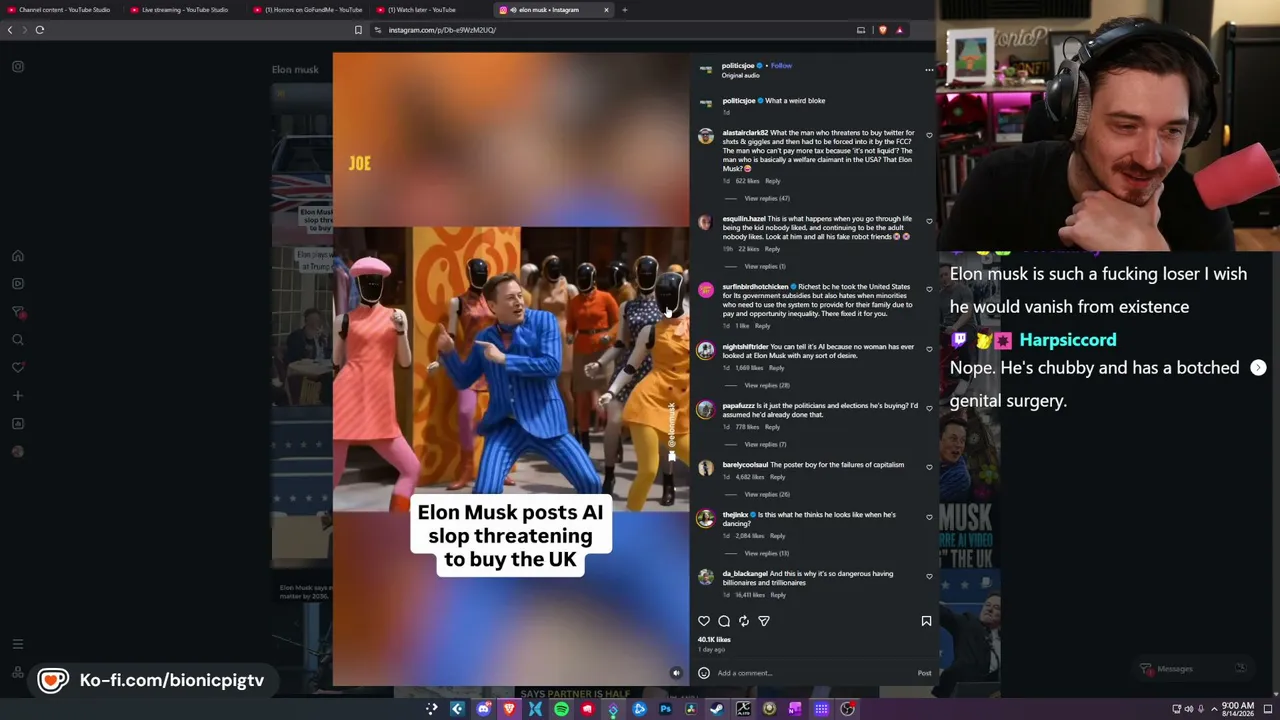Submit the comment with the Post button
1280x720 pixels.
[x=924, y=673]
